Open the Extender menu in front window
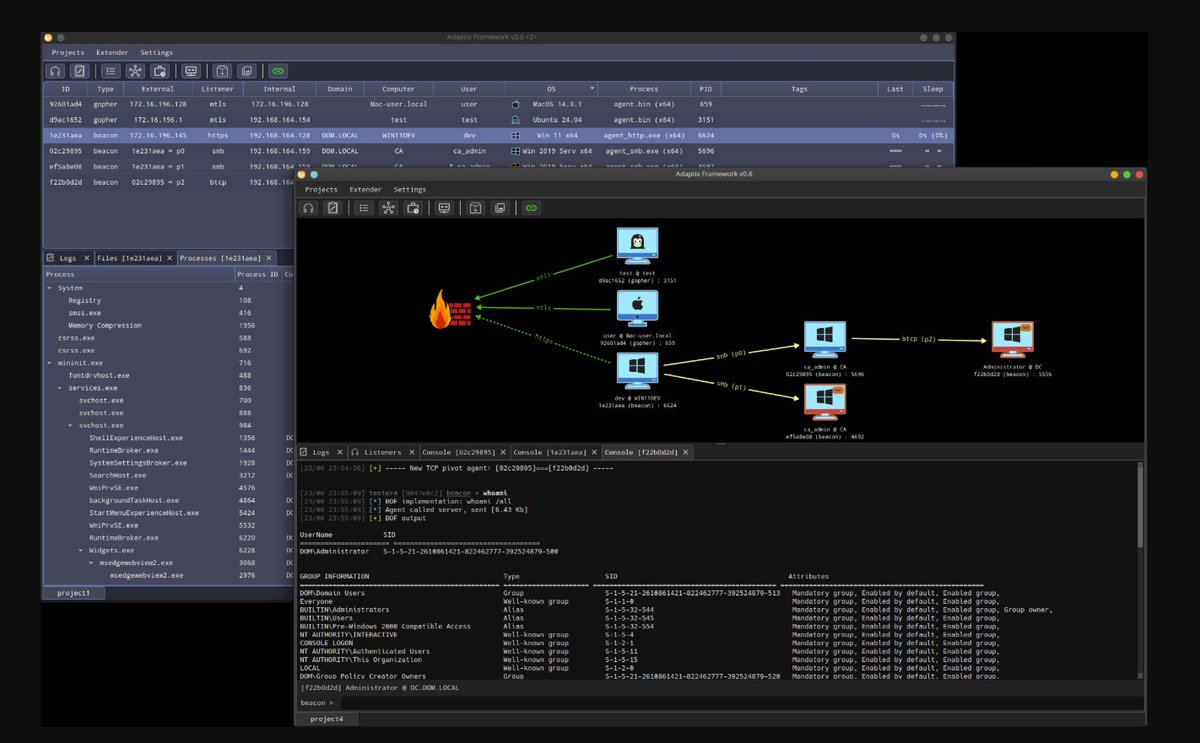The width and height of the screenshot is (1200, 743). tap(365, 189)
